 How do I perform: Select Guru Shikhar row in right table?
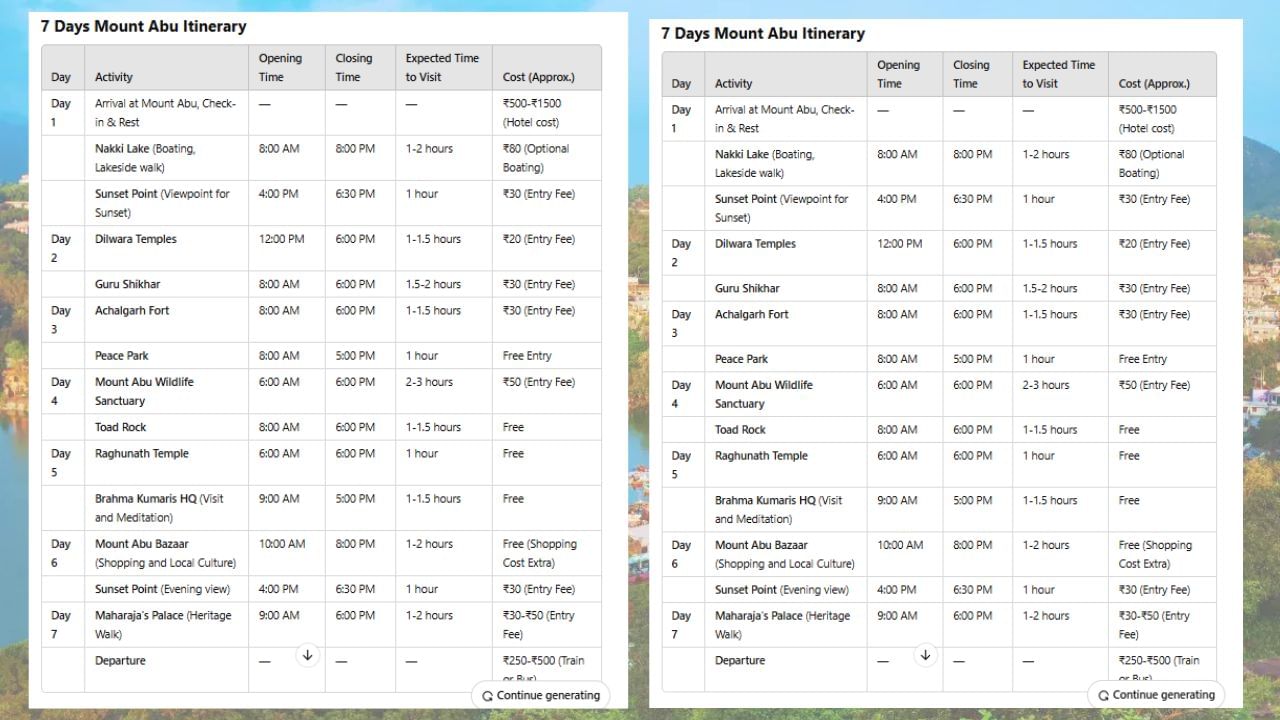pos(939,288)
